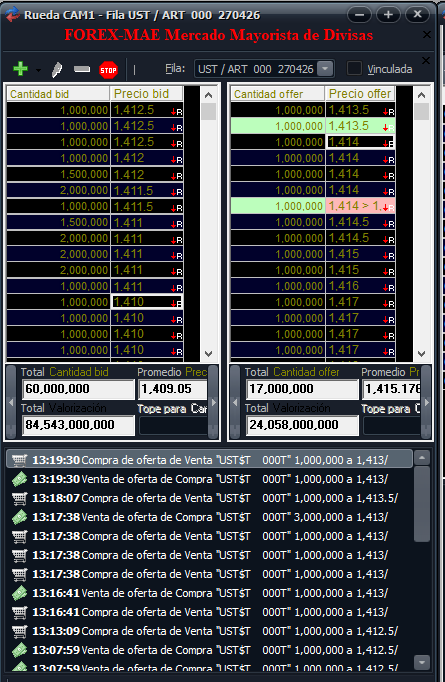This screenshot has width=445, height=682.
Task: Close the FOREX-MAE banner with its X
Action: [427, 35]
